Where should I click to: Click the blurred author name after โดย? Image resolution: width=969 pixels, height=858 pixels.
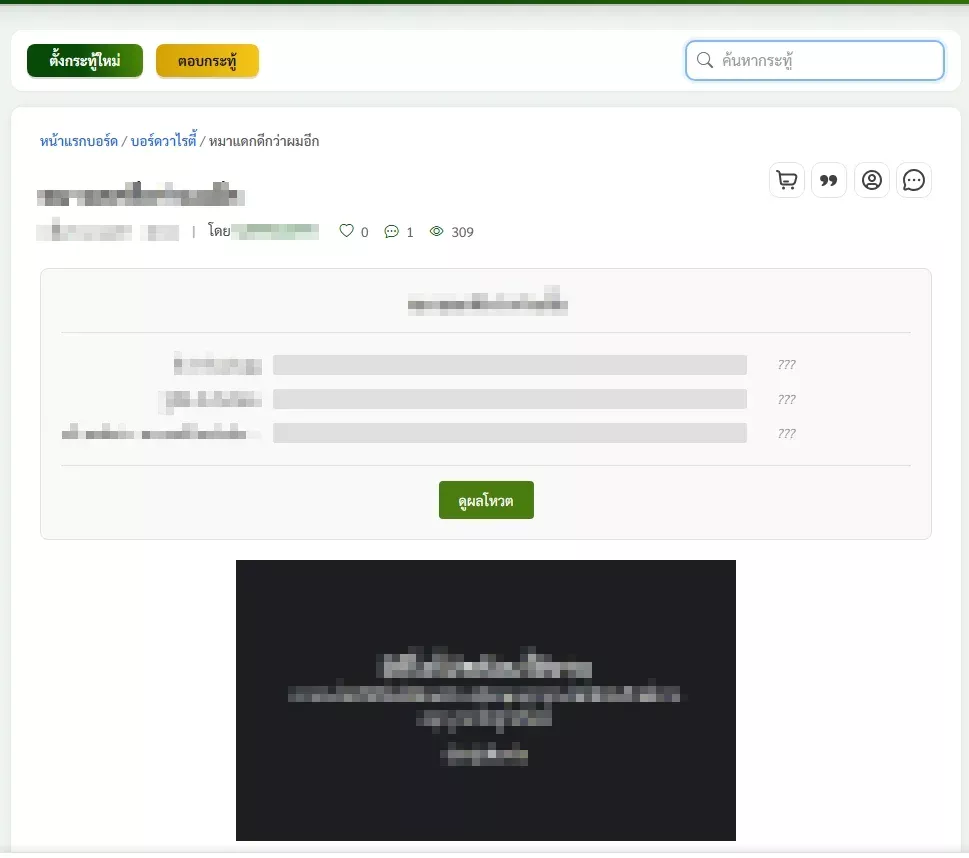pos(275,232)
